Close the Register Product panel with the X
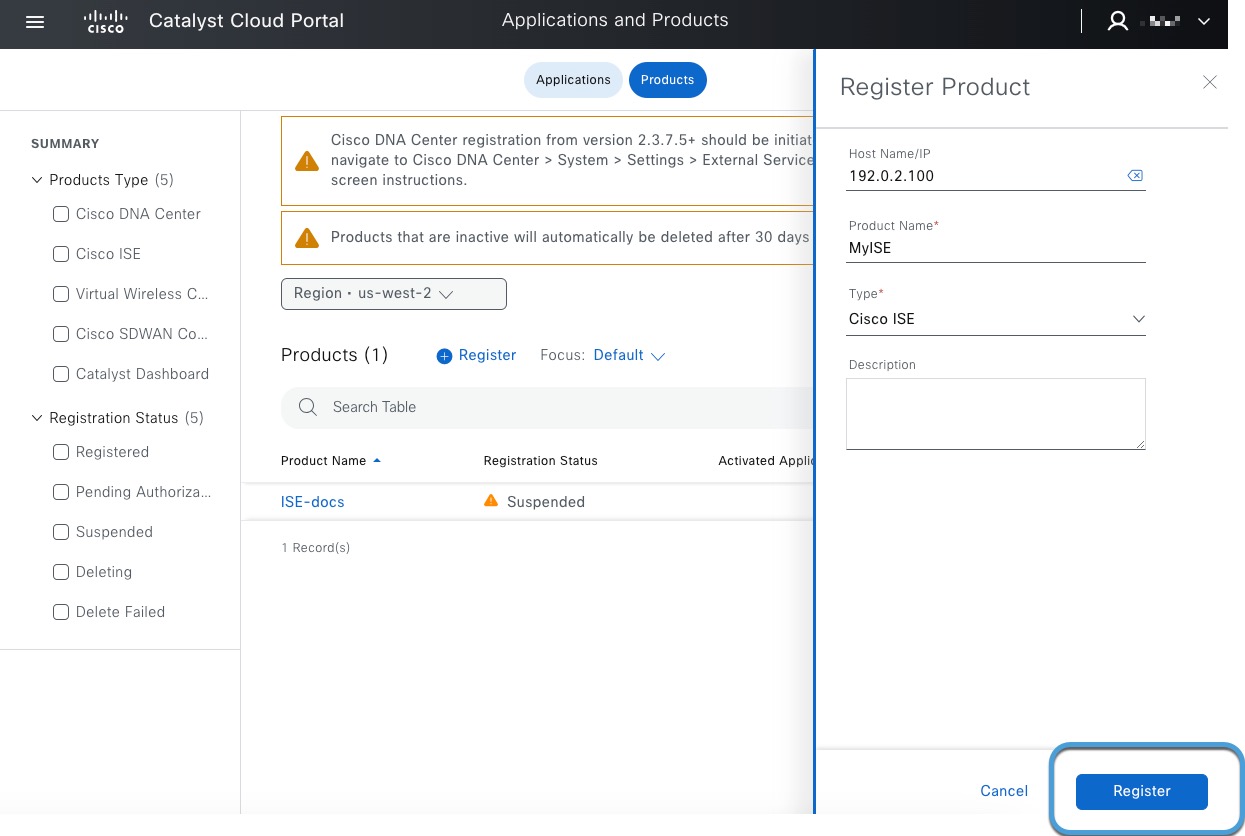The width and height of the screenshot is (1245, 836). [x=1210, y=82]
